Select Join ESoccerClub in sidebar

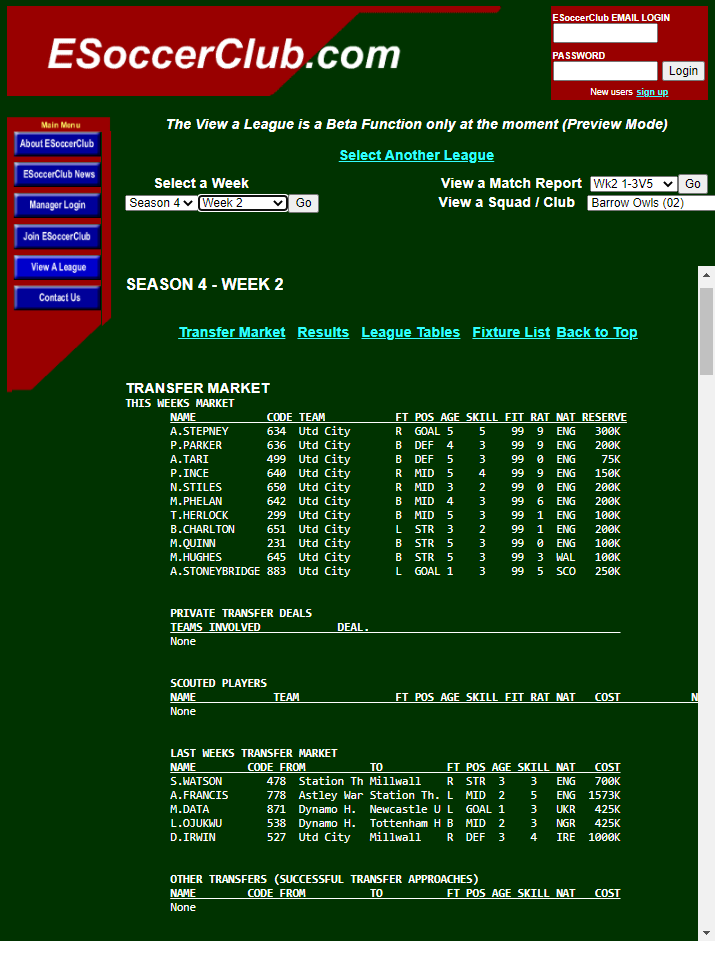57,237
